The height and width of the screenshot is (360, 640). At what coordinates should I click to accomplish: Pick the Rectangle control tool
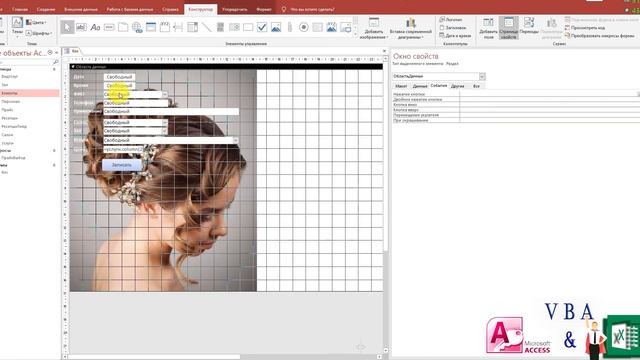click(248, 27)
